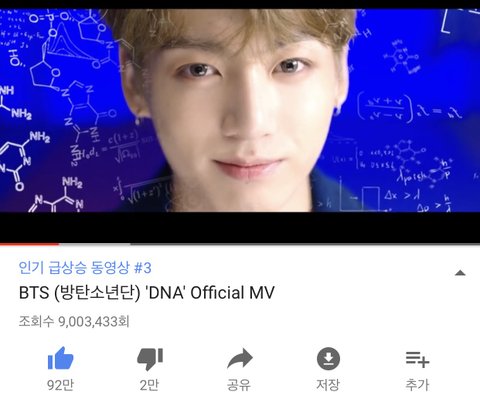Select the 저장 save label
480x402 pixels.
click(x=328, y=385)
